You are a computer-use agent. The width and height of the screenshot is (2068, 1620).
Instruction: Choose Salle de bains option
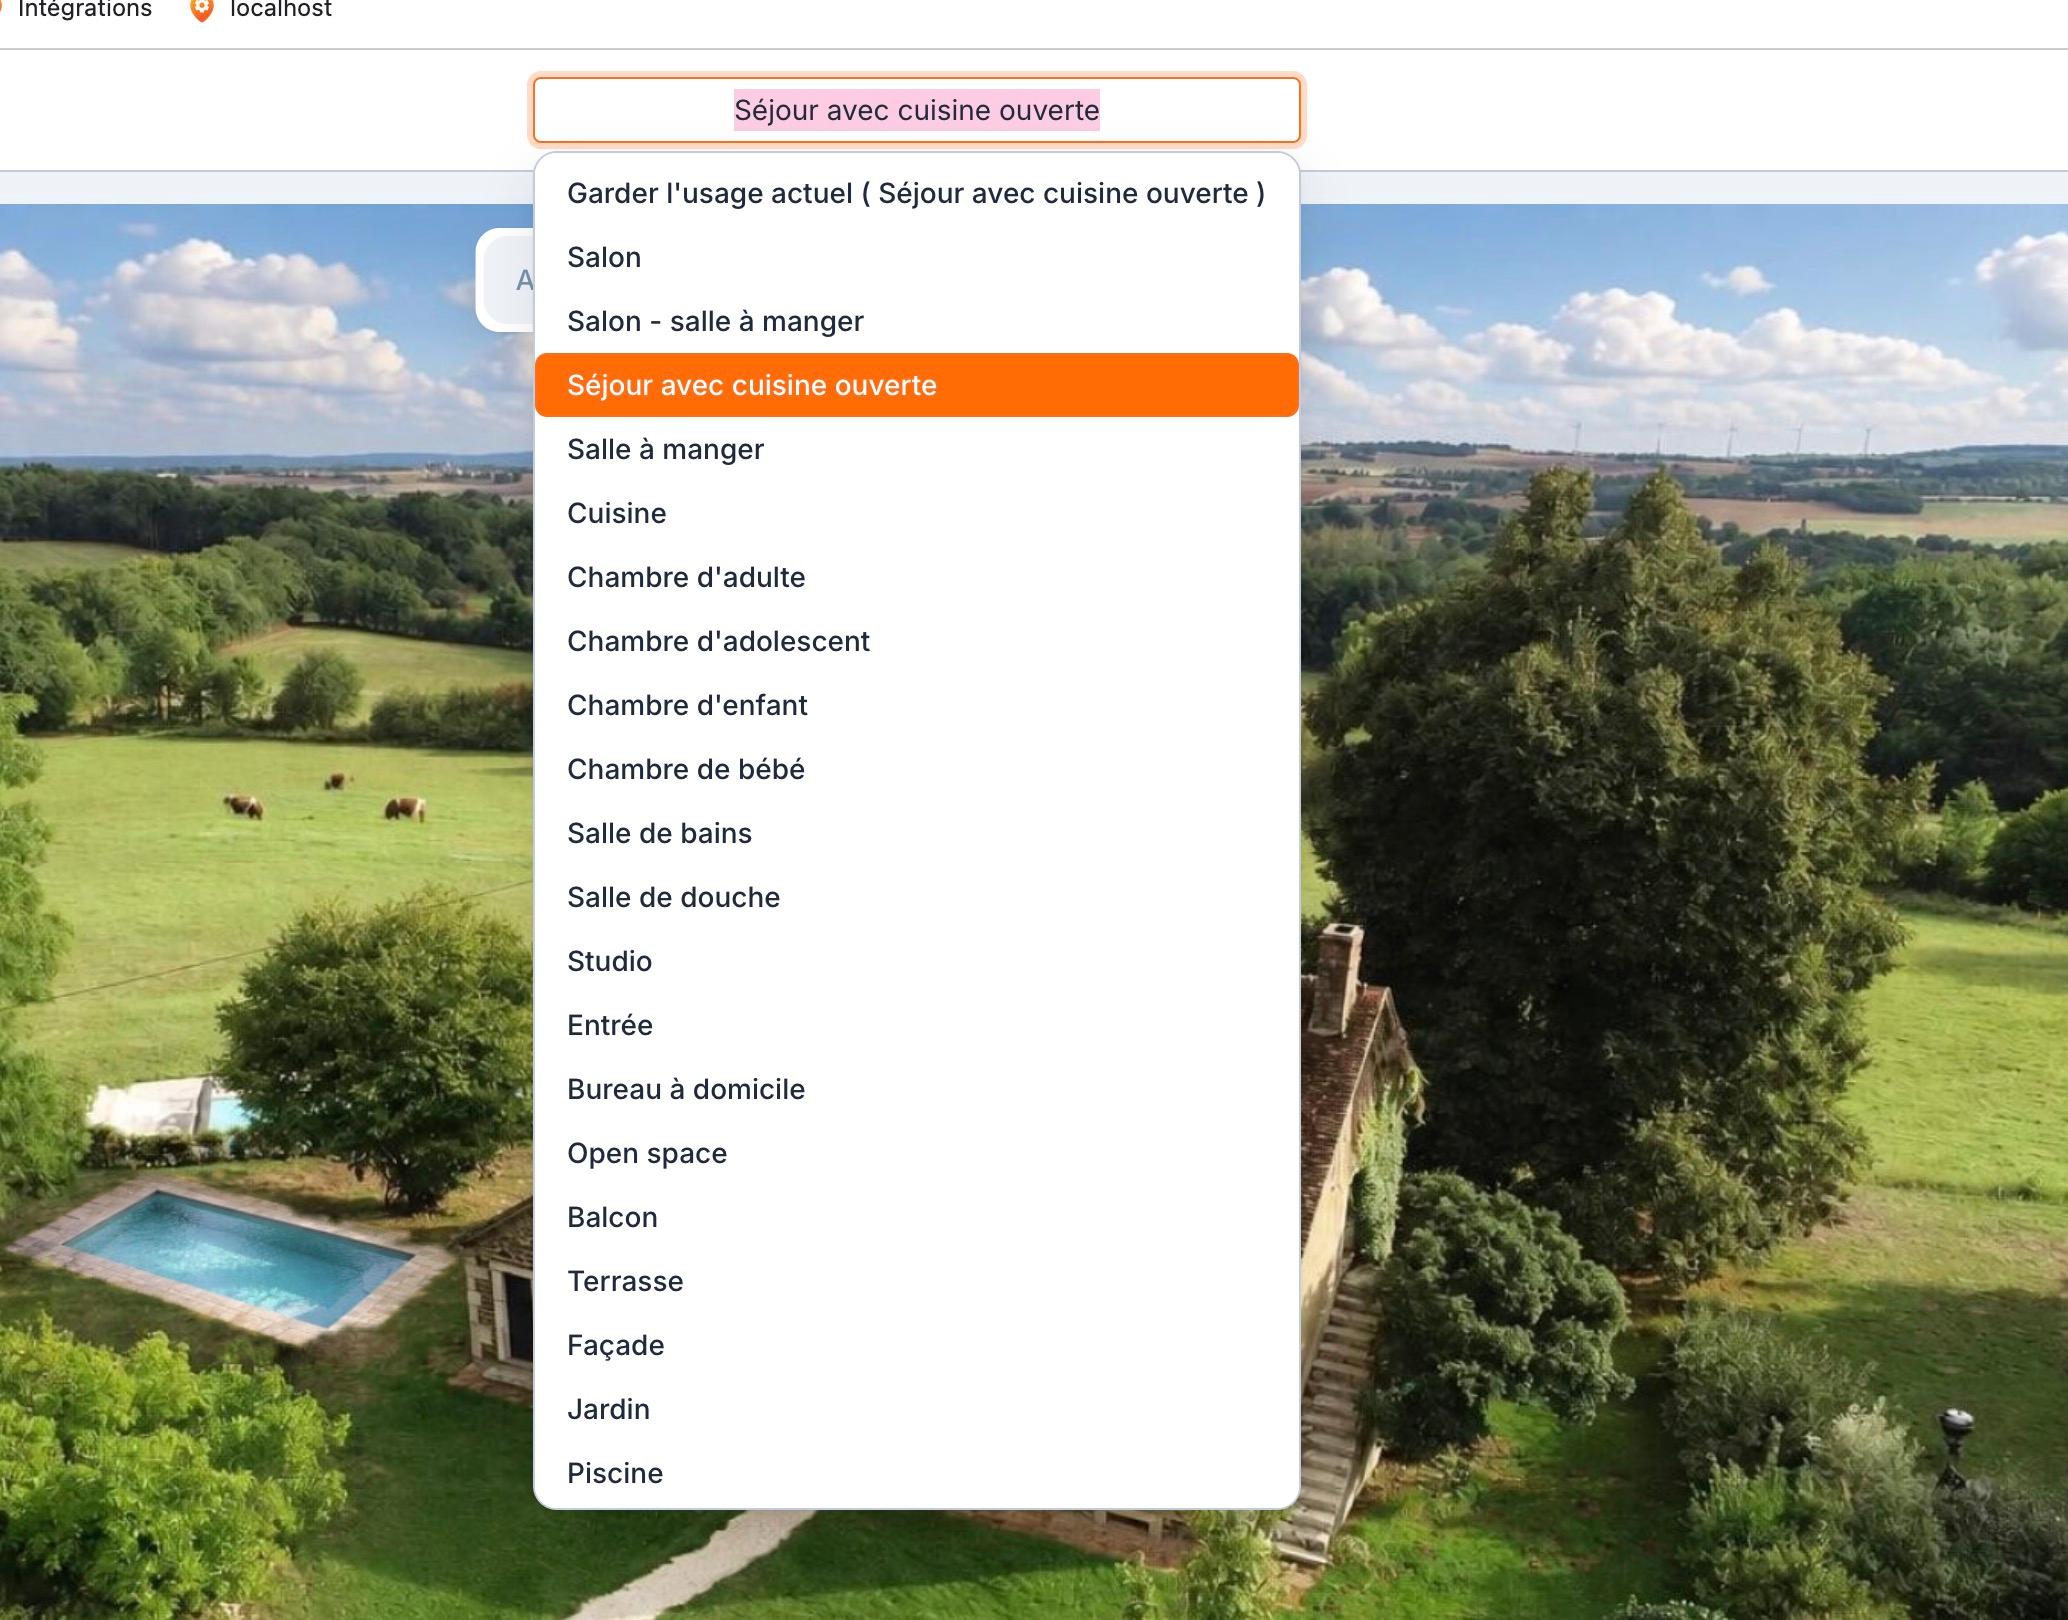tap(916, 833)
